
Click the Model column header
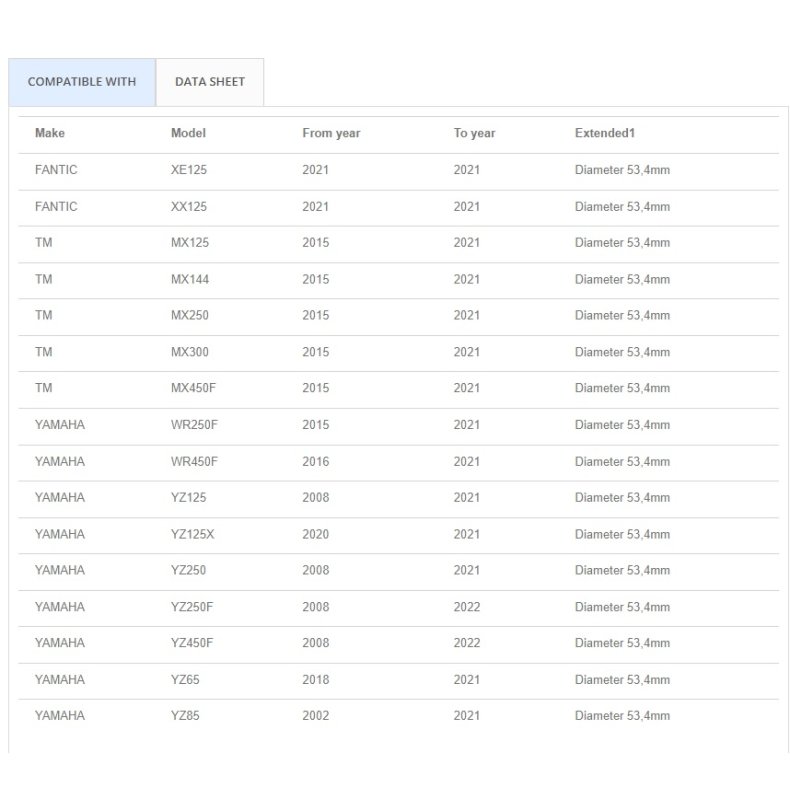[x=188, y=133]
